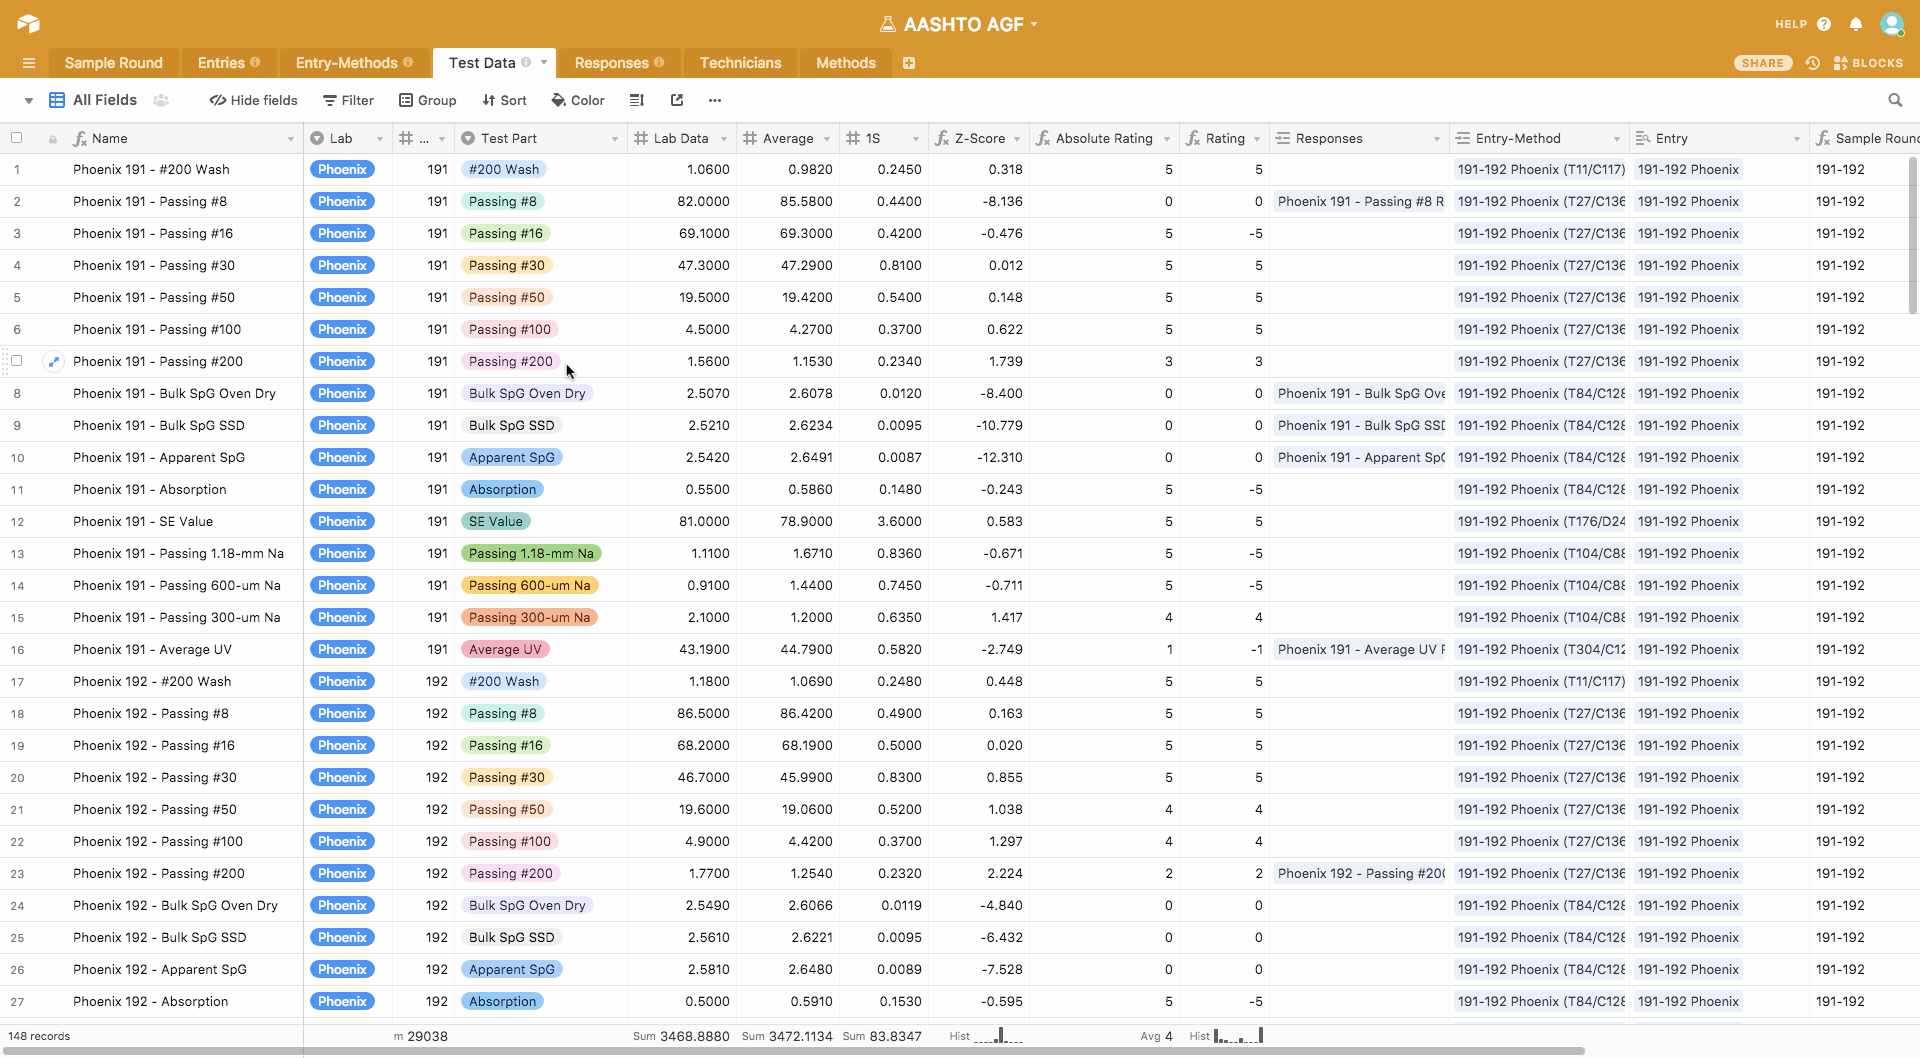The width and height of the screenshot is (1920, 1058).
Task: Click the horizontal scrollbar at bottom
Action: coord(792,1051)
